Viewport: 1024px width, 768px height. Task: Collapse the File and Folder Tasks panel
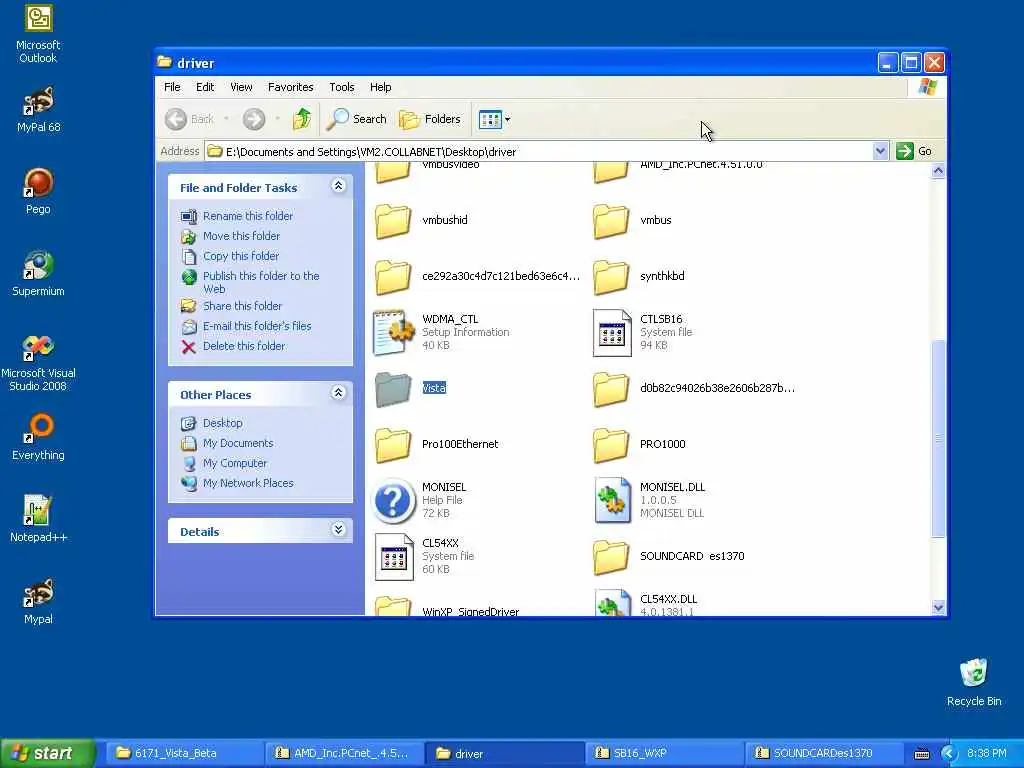(x=338, y=186)
